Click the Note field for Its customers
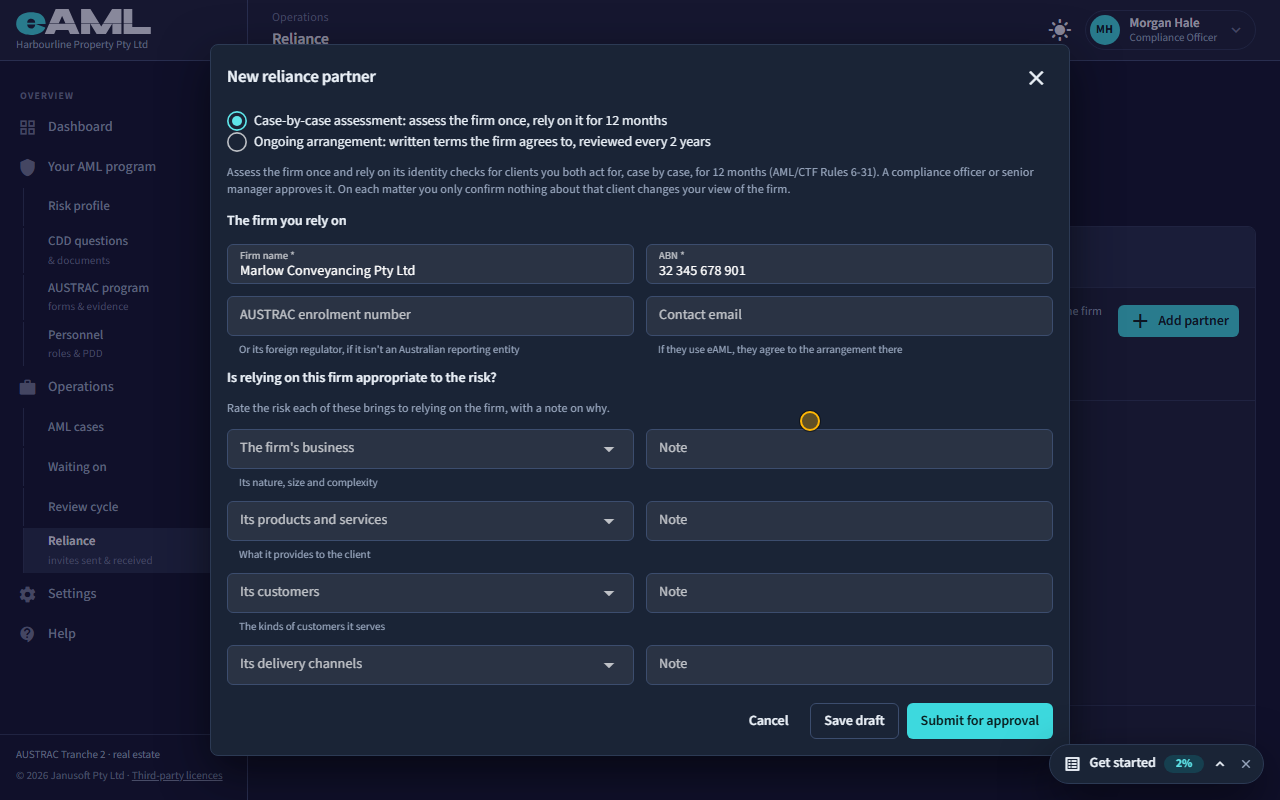The height and width of the screenshot is (800, 1280). click(x=849, y=593)
